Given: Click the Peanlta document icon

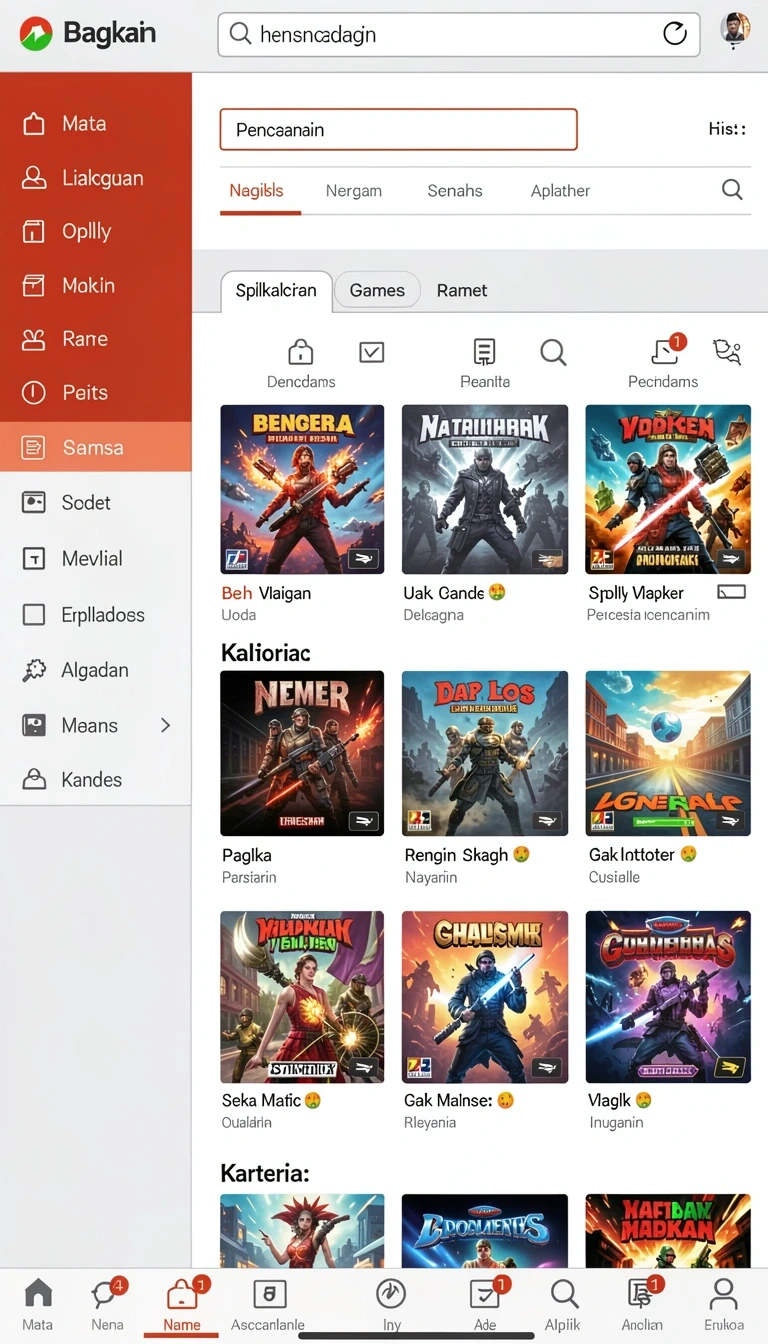Looking at the screenshot, I should tap(484, 352).
